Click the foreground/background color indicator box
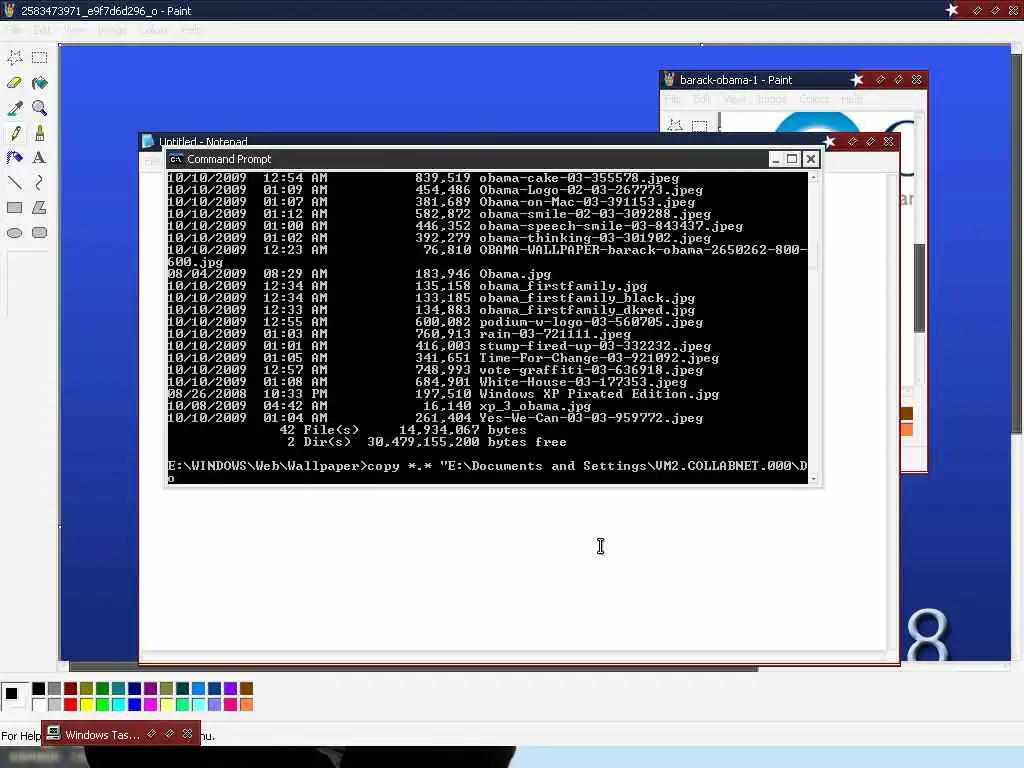This screenshot has height=768, width=1024. pyautogui.click(x=14, y=696)
